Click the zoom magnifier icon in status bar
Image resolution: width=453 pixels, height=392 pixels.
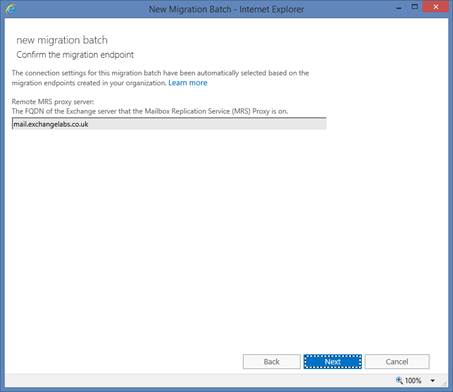click(x=399, y=380)
